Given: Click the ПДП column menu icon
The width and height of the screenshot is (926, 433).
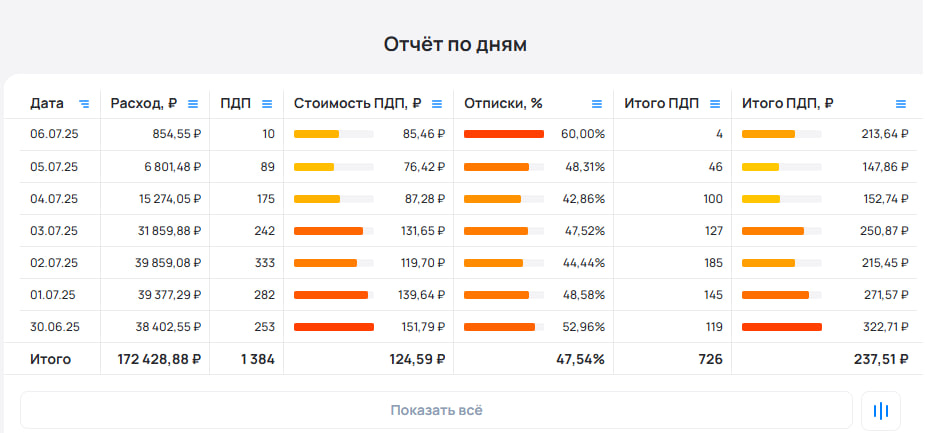Looking at the screenshot, I should 267,103.
